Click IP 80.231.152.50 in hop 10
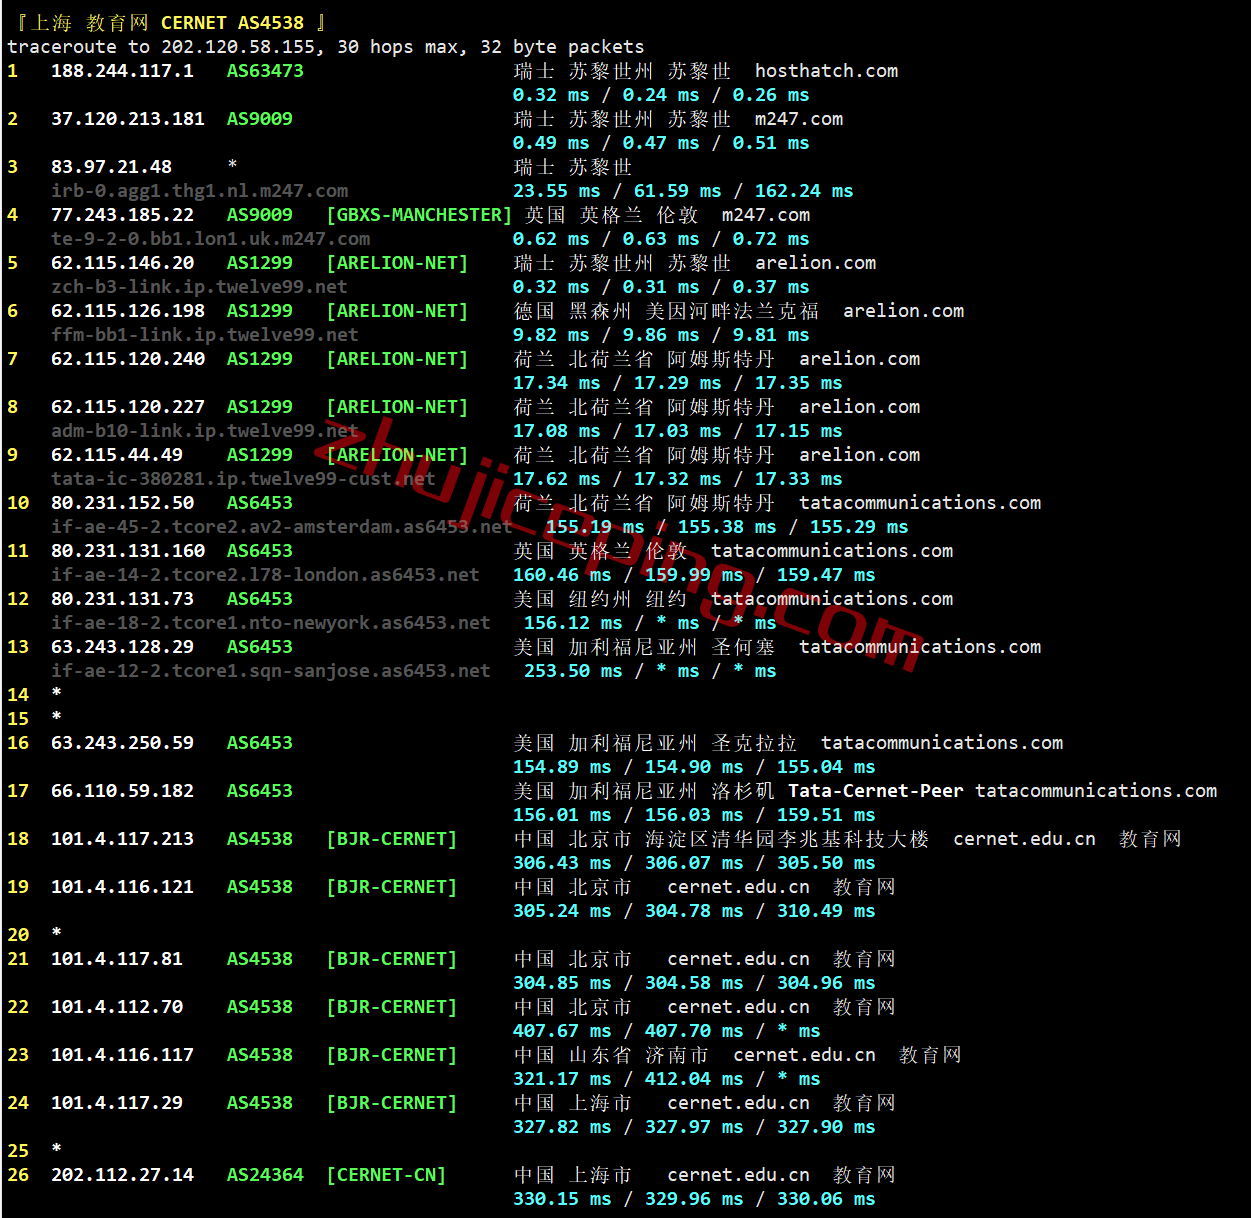This screenshot has height=1218, width=1251. coord(122,503)
